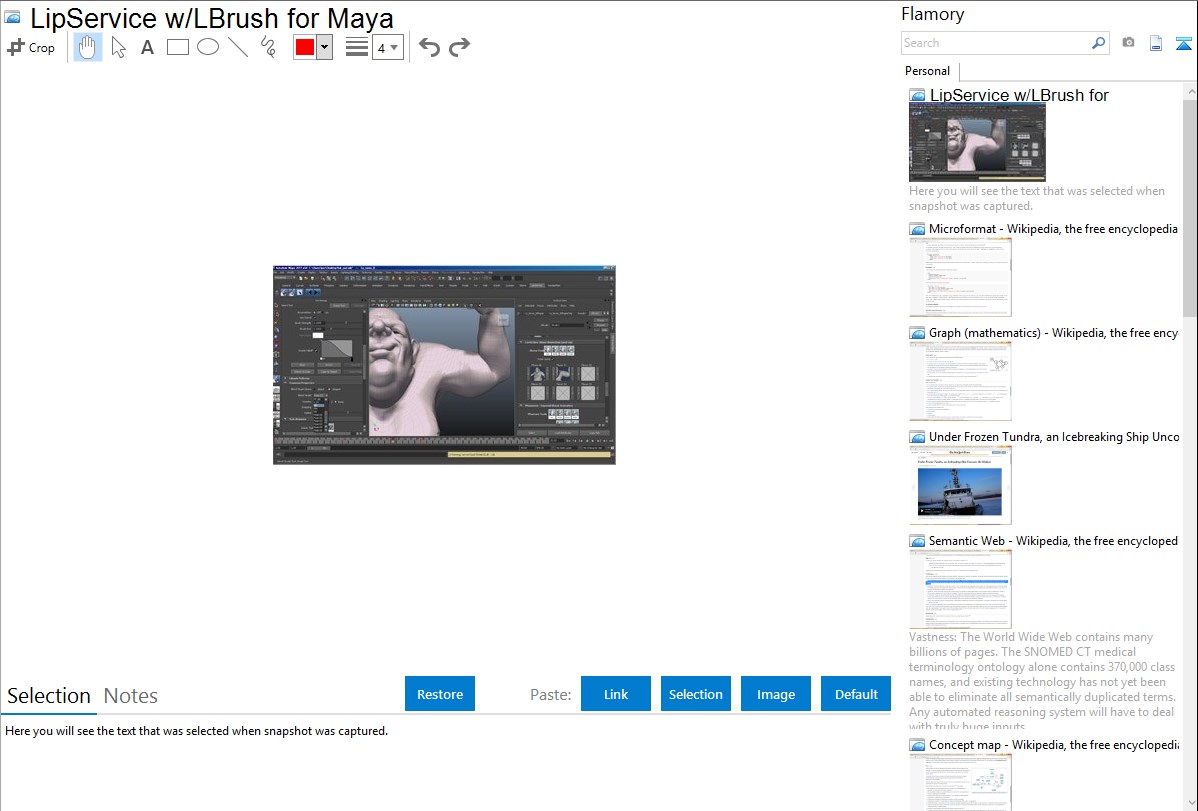Screen dimensions: 1198x811
Task: Open the color picker dropdown arrow
Action: tap(324, 47)
